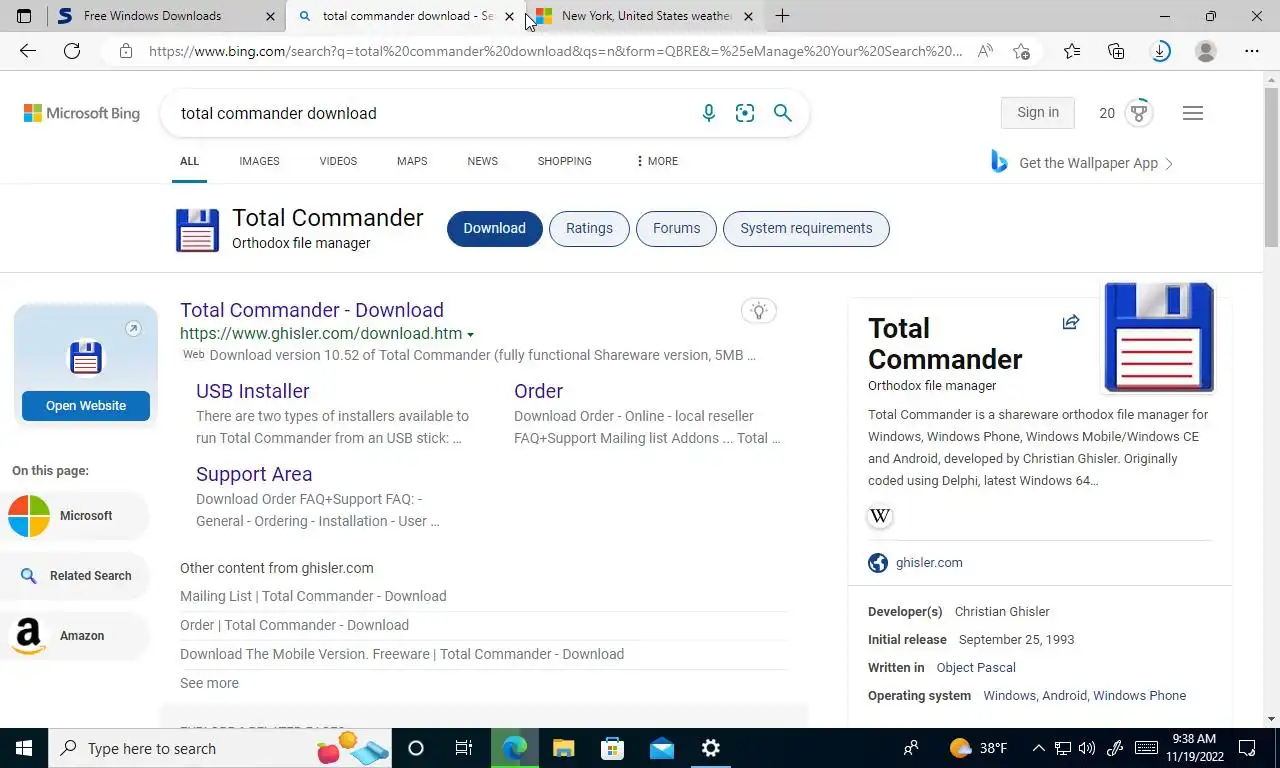The image size is (1280, 768).
Task: Open Microsoft Store from the taskbar
Action: 613,748
